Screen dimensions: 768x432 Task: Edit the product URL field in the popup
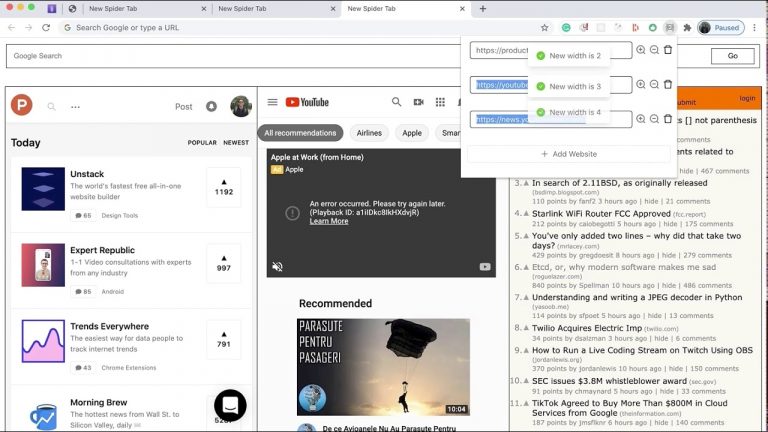click(x=551, y=50)
